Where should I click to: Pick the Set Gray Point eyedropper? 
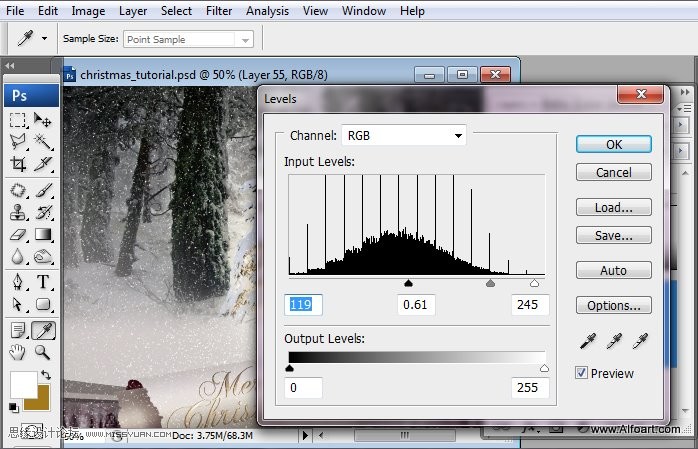click(614, 341)
